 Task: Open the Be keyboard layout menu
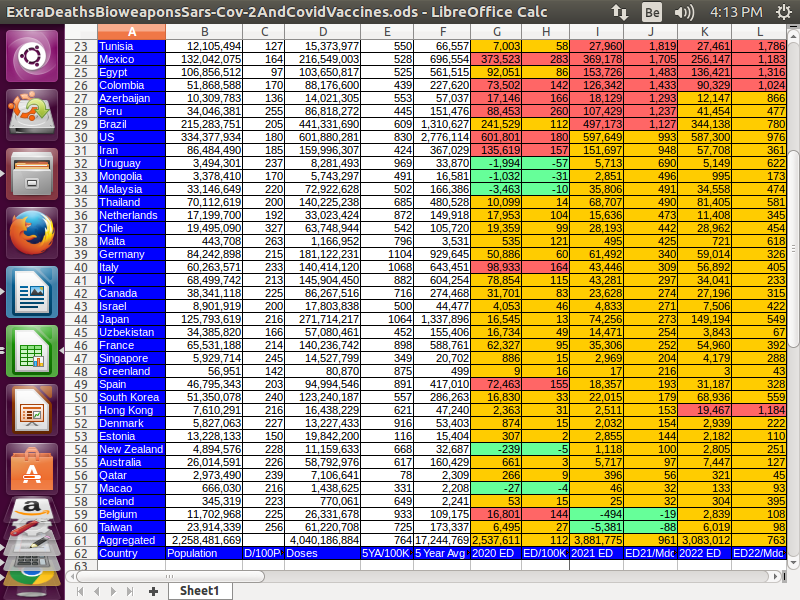click(x=652, y=12)
